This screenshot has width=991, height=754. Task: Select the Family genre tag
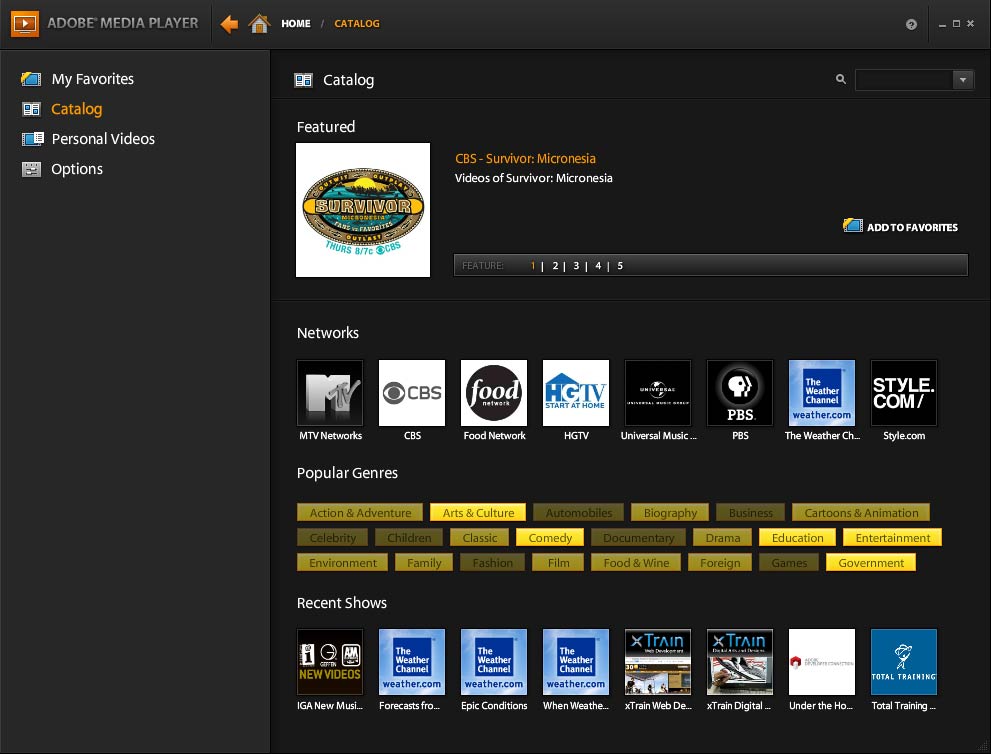click(x=423, y=562)
